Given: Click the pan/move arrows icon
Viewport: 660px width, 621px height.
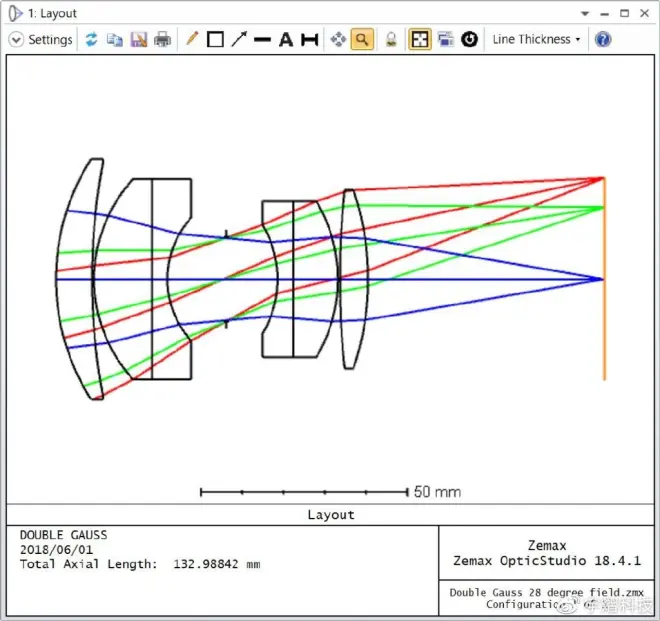Looking at the screenshot, I should (x=338, y=40).
